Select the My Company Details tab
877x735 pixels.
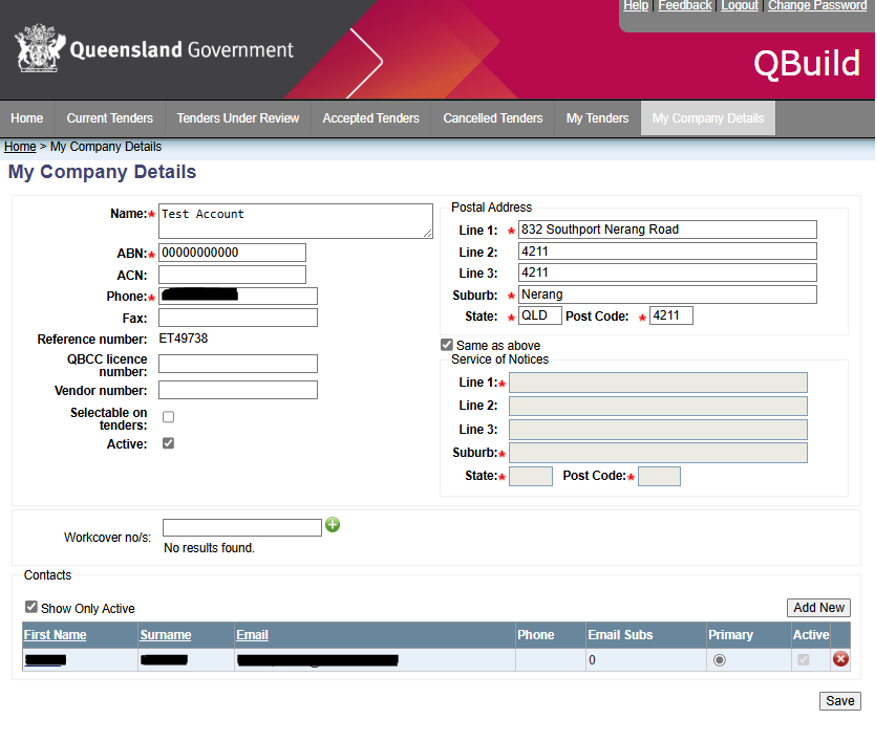(708, 118)
